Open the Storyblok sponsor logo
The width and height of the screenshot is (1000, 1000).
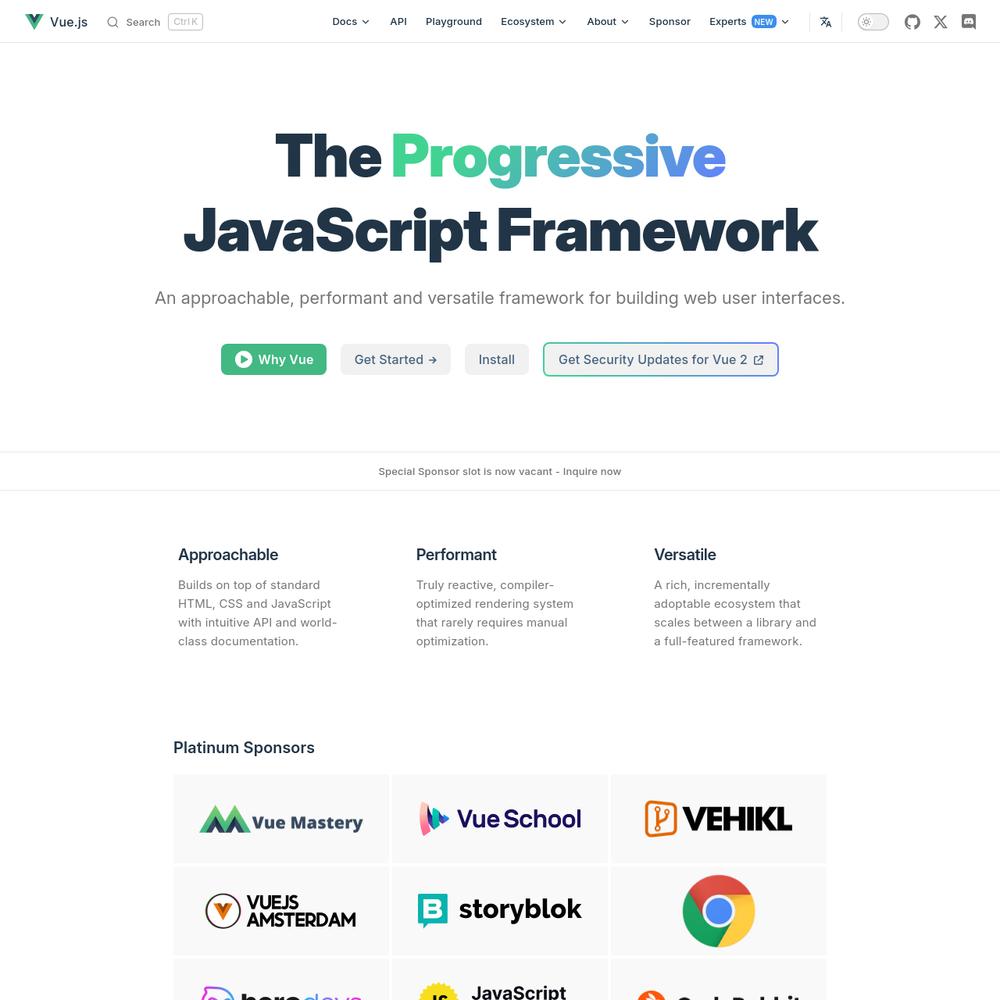[500, 911]
